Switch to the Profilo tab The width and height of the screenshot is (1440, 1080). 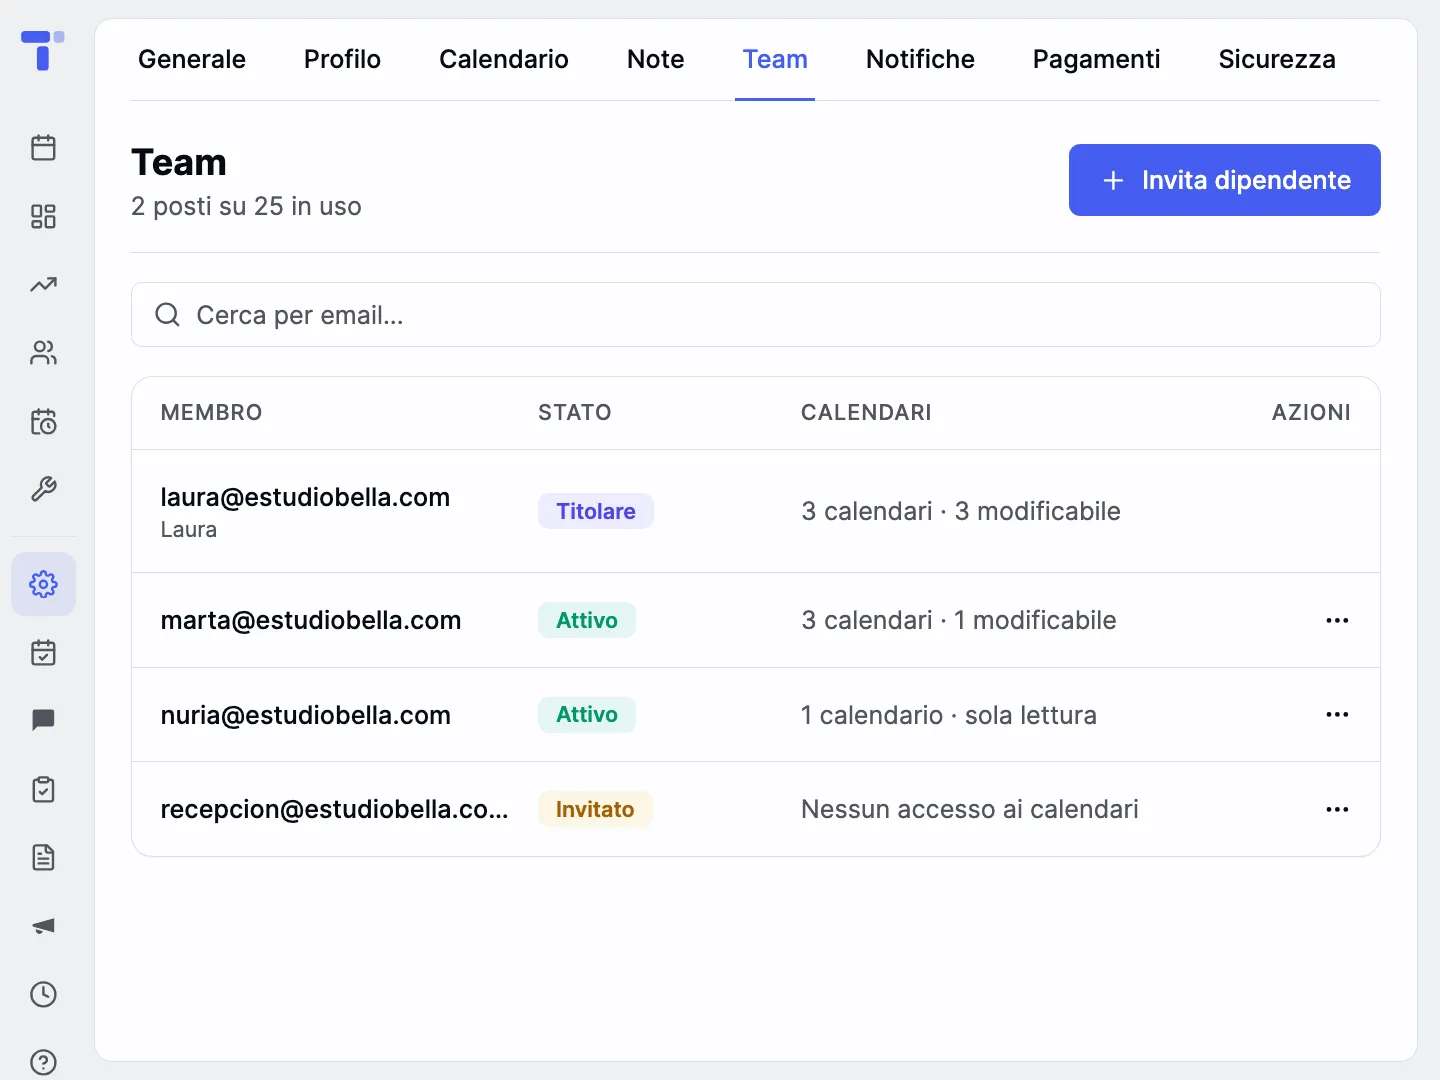342,59
